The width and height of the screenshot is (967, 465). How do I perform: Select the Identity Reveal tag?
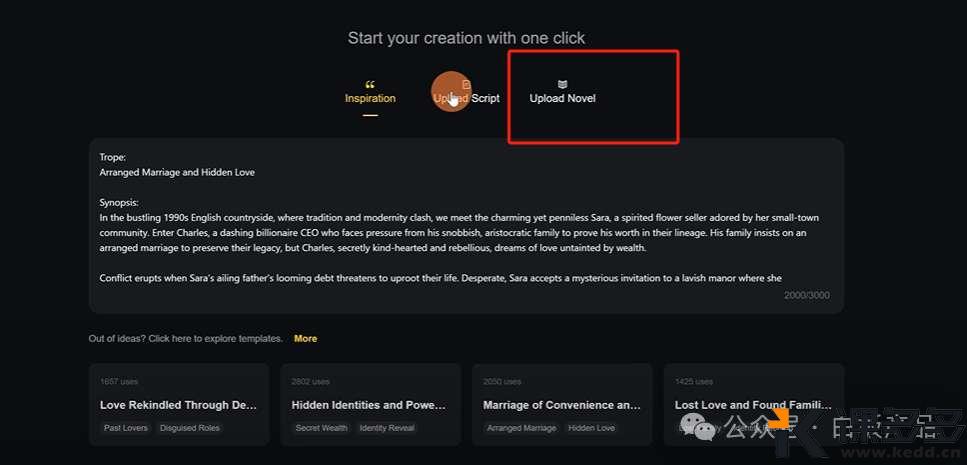pyautogui.click(x=387, y=428)
